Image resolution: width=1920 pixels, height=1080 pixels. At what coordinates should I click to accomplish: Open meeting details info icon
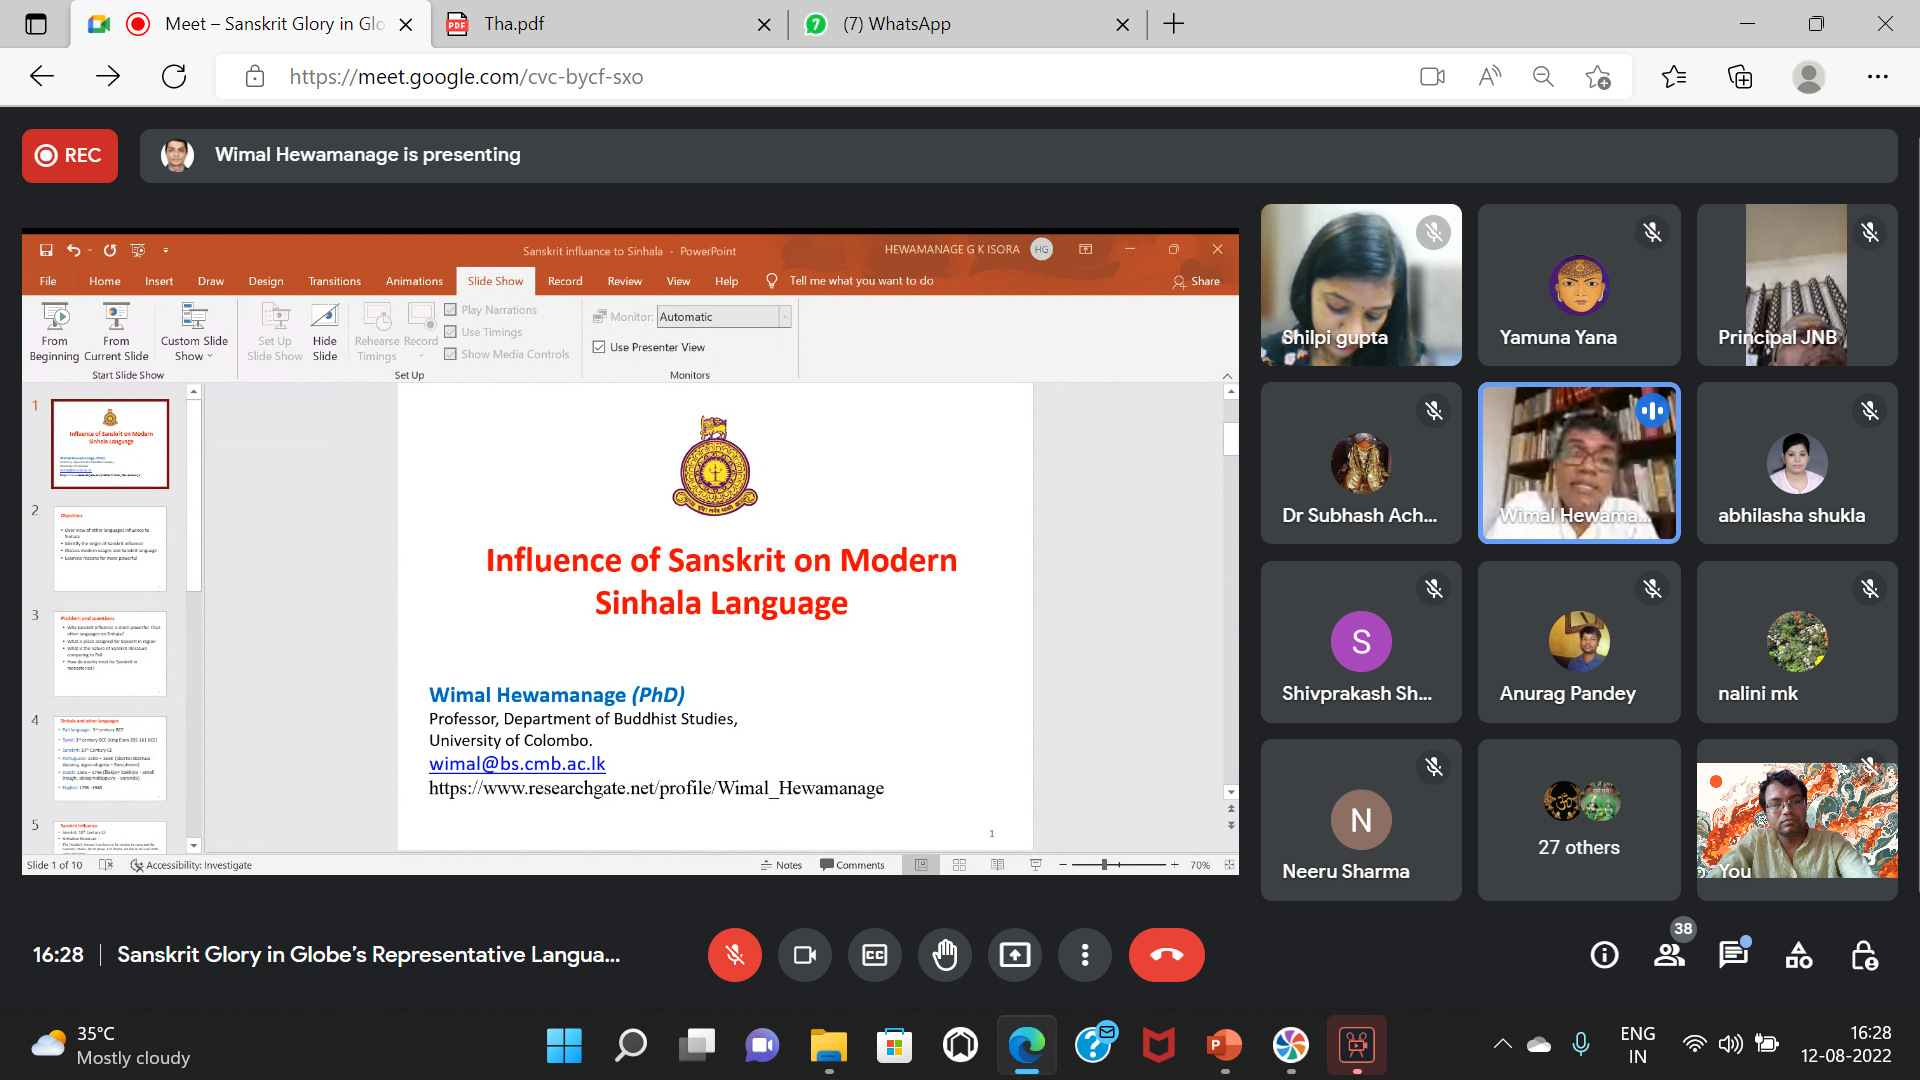click(1604, 955)
